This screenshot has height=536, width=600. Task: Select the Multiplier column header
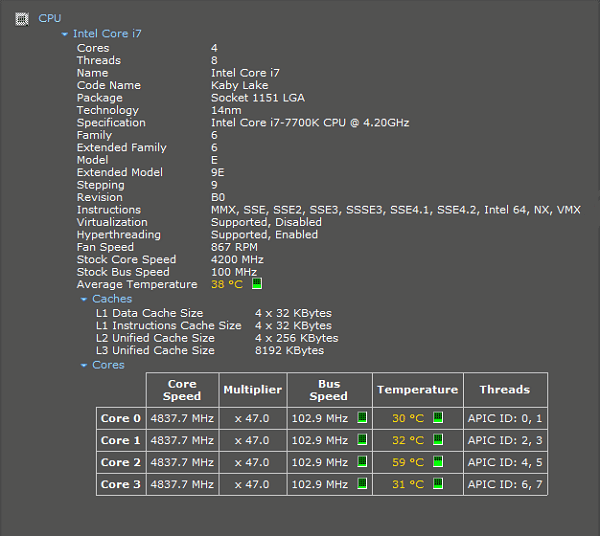click(253, 390)
